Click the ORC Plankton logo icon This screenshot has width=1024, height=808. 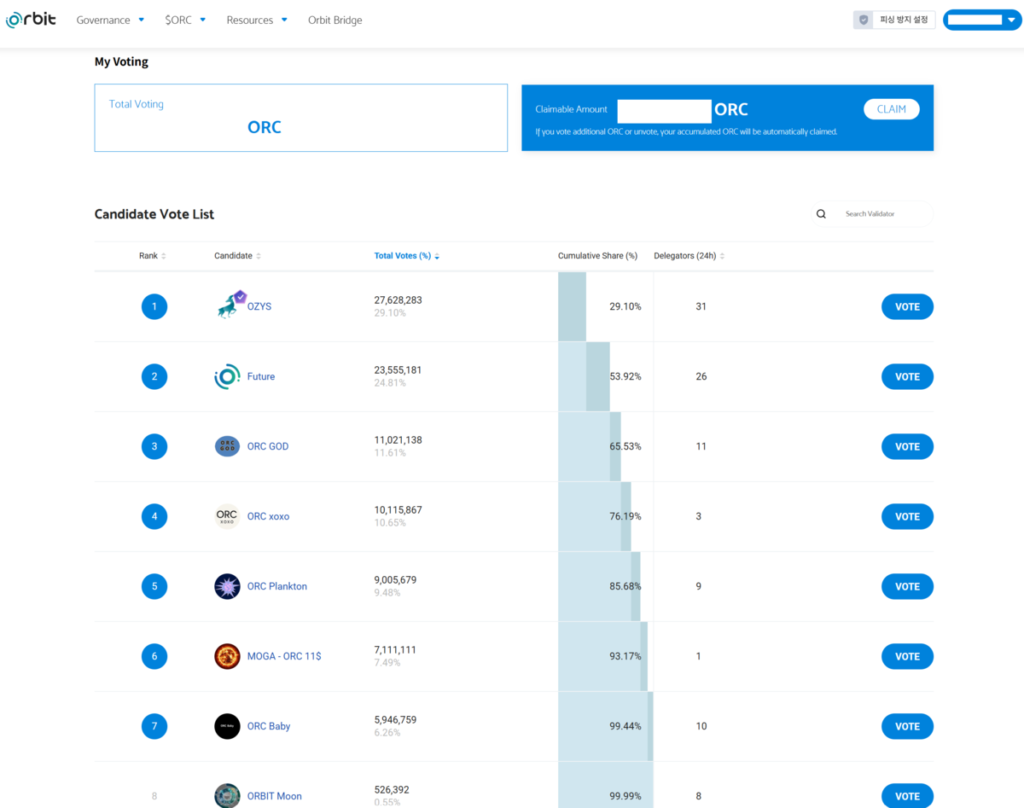click(x=227, y=586)
